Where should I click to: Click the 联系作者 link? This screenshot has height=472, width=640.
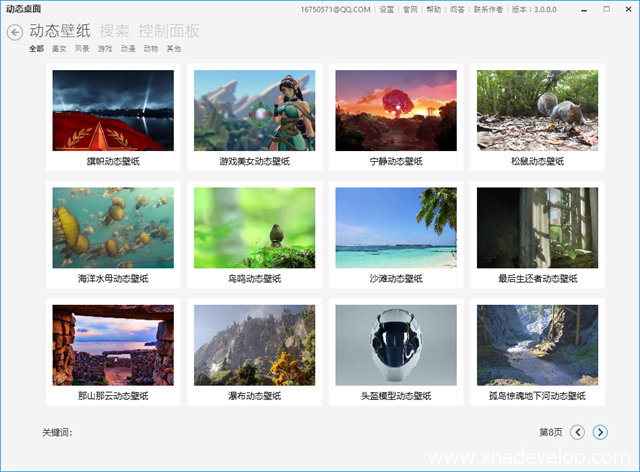[488, 9]
